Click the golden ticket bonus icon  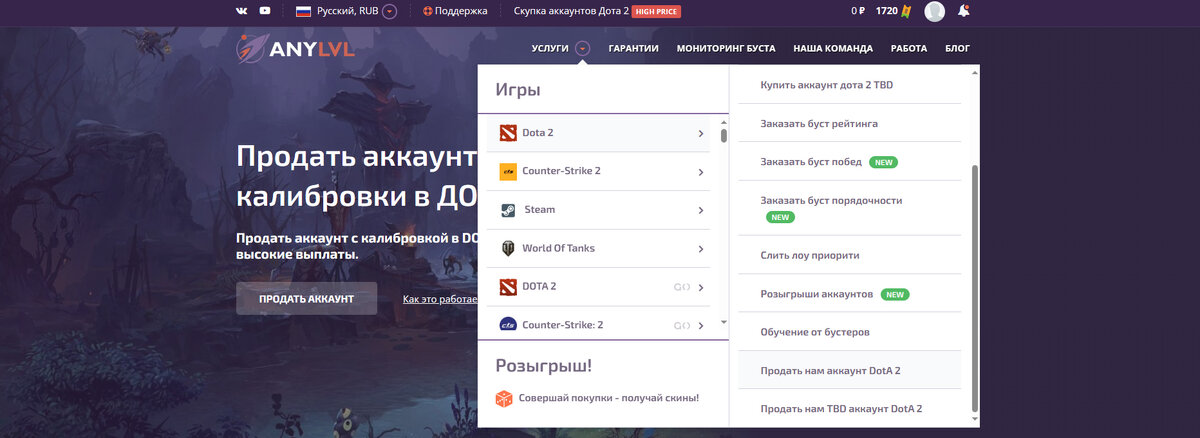point(906,11)
